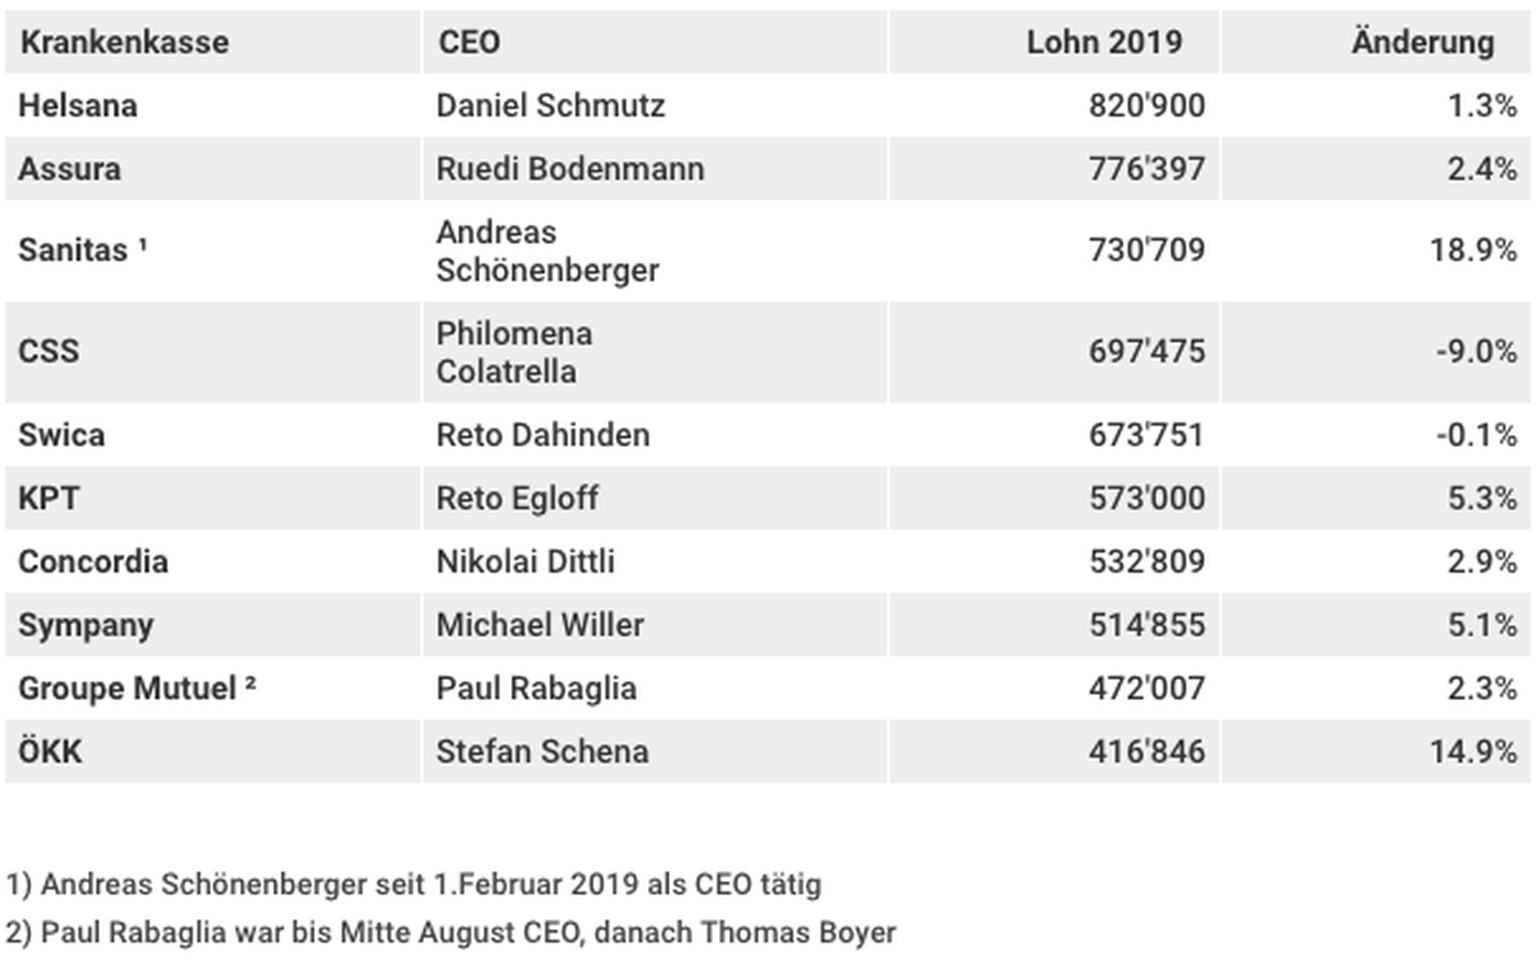
Task: Click the CSS change value -9.0%
Action: coord(1475,352)
